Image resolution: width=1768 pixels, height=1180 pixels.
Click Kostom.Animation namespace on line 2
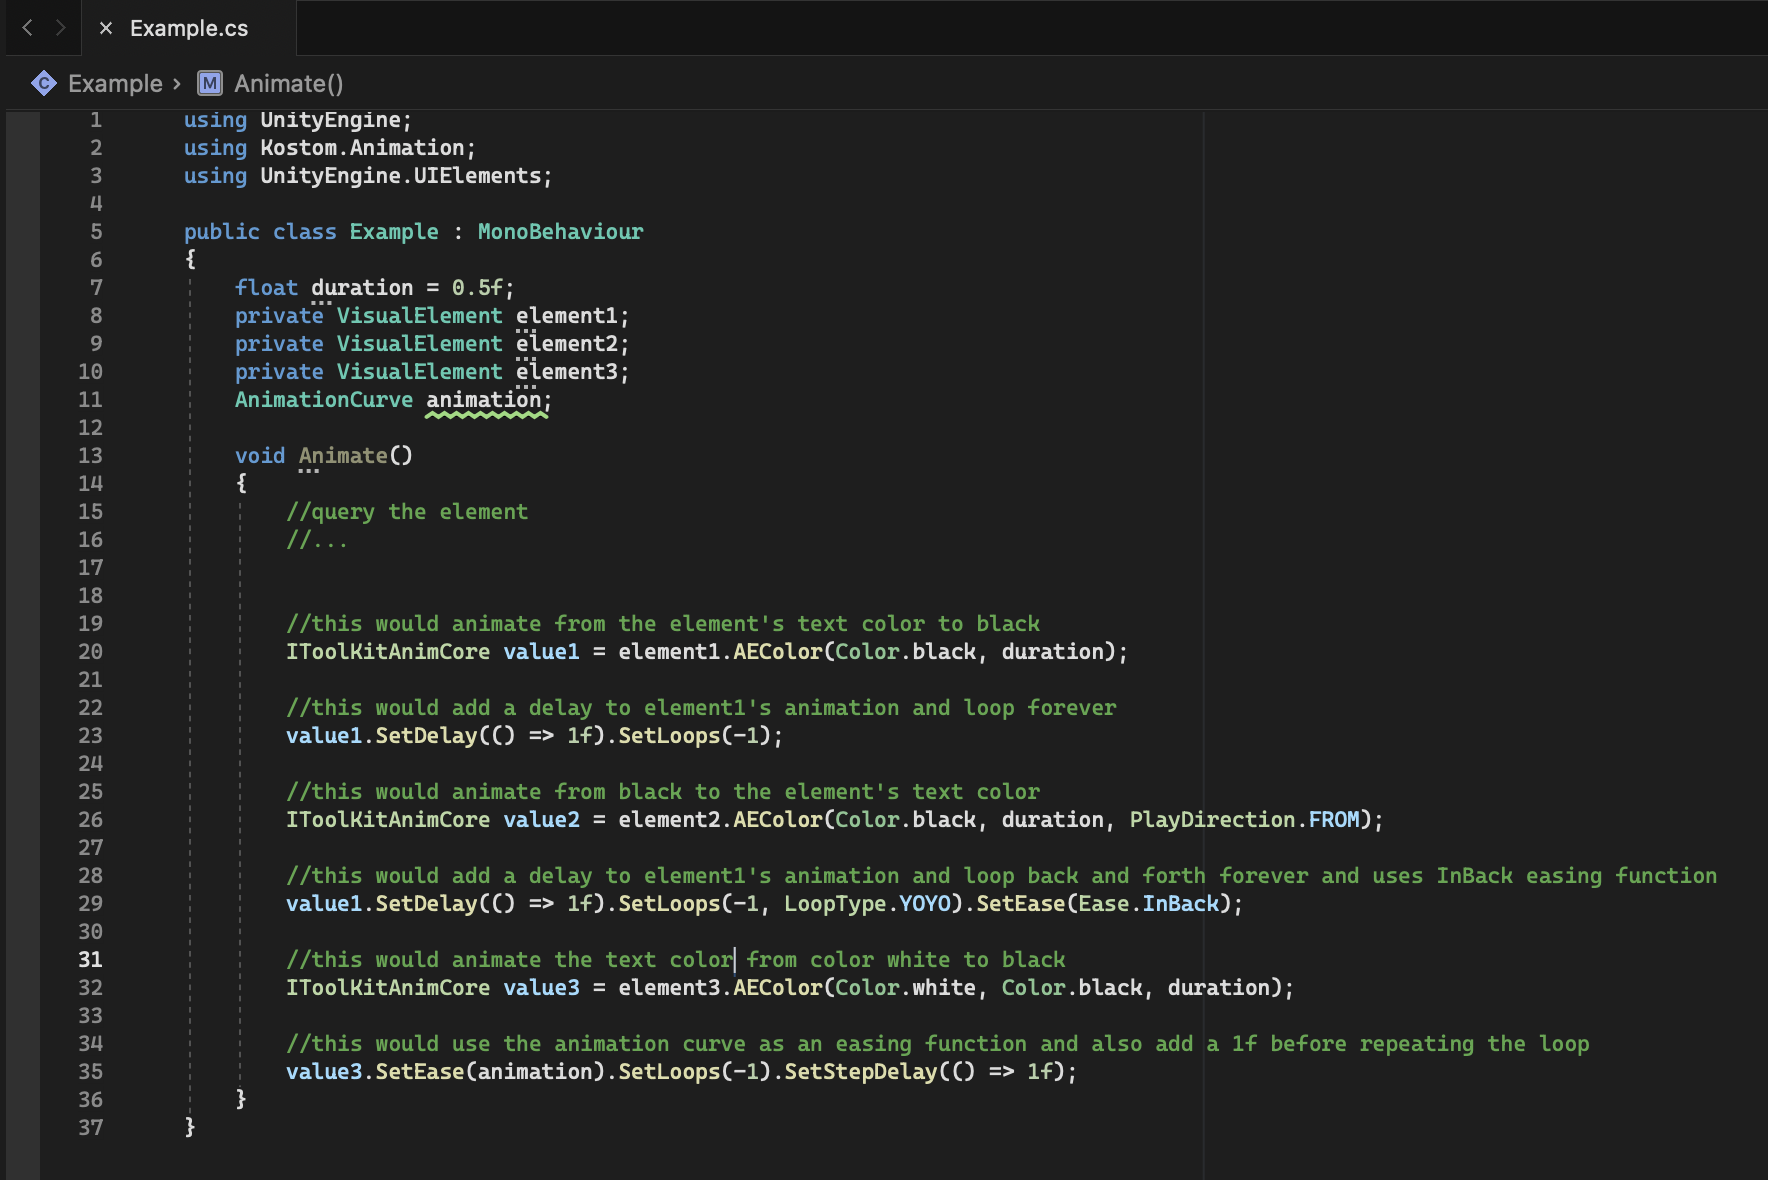[362, 147]
